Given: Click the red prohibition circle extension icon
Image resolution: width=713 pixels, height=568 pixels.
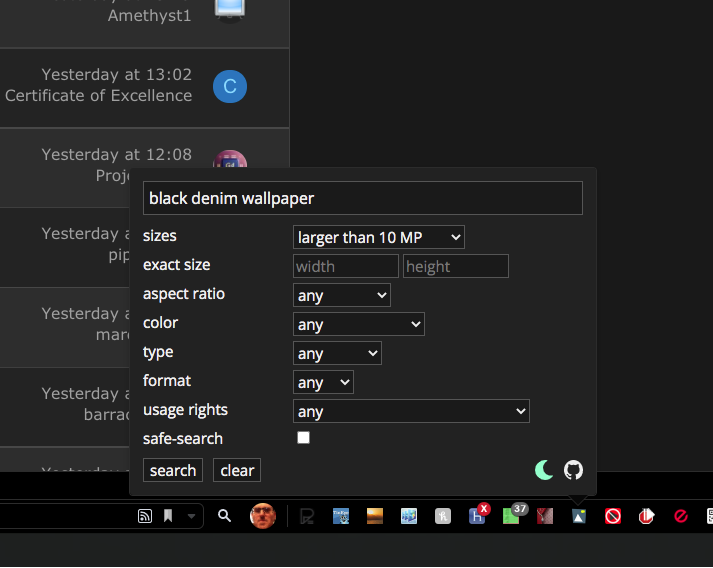Looking at the screenshot, I should pos(613,516).
